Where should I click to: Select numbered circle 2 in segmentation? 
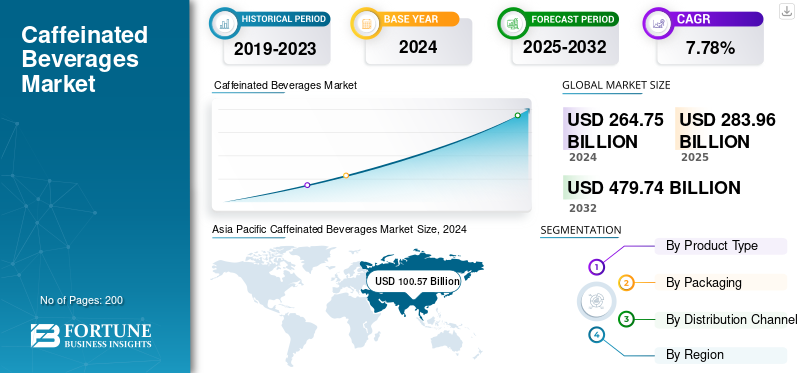[627, 283]
